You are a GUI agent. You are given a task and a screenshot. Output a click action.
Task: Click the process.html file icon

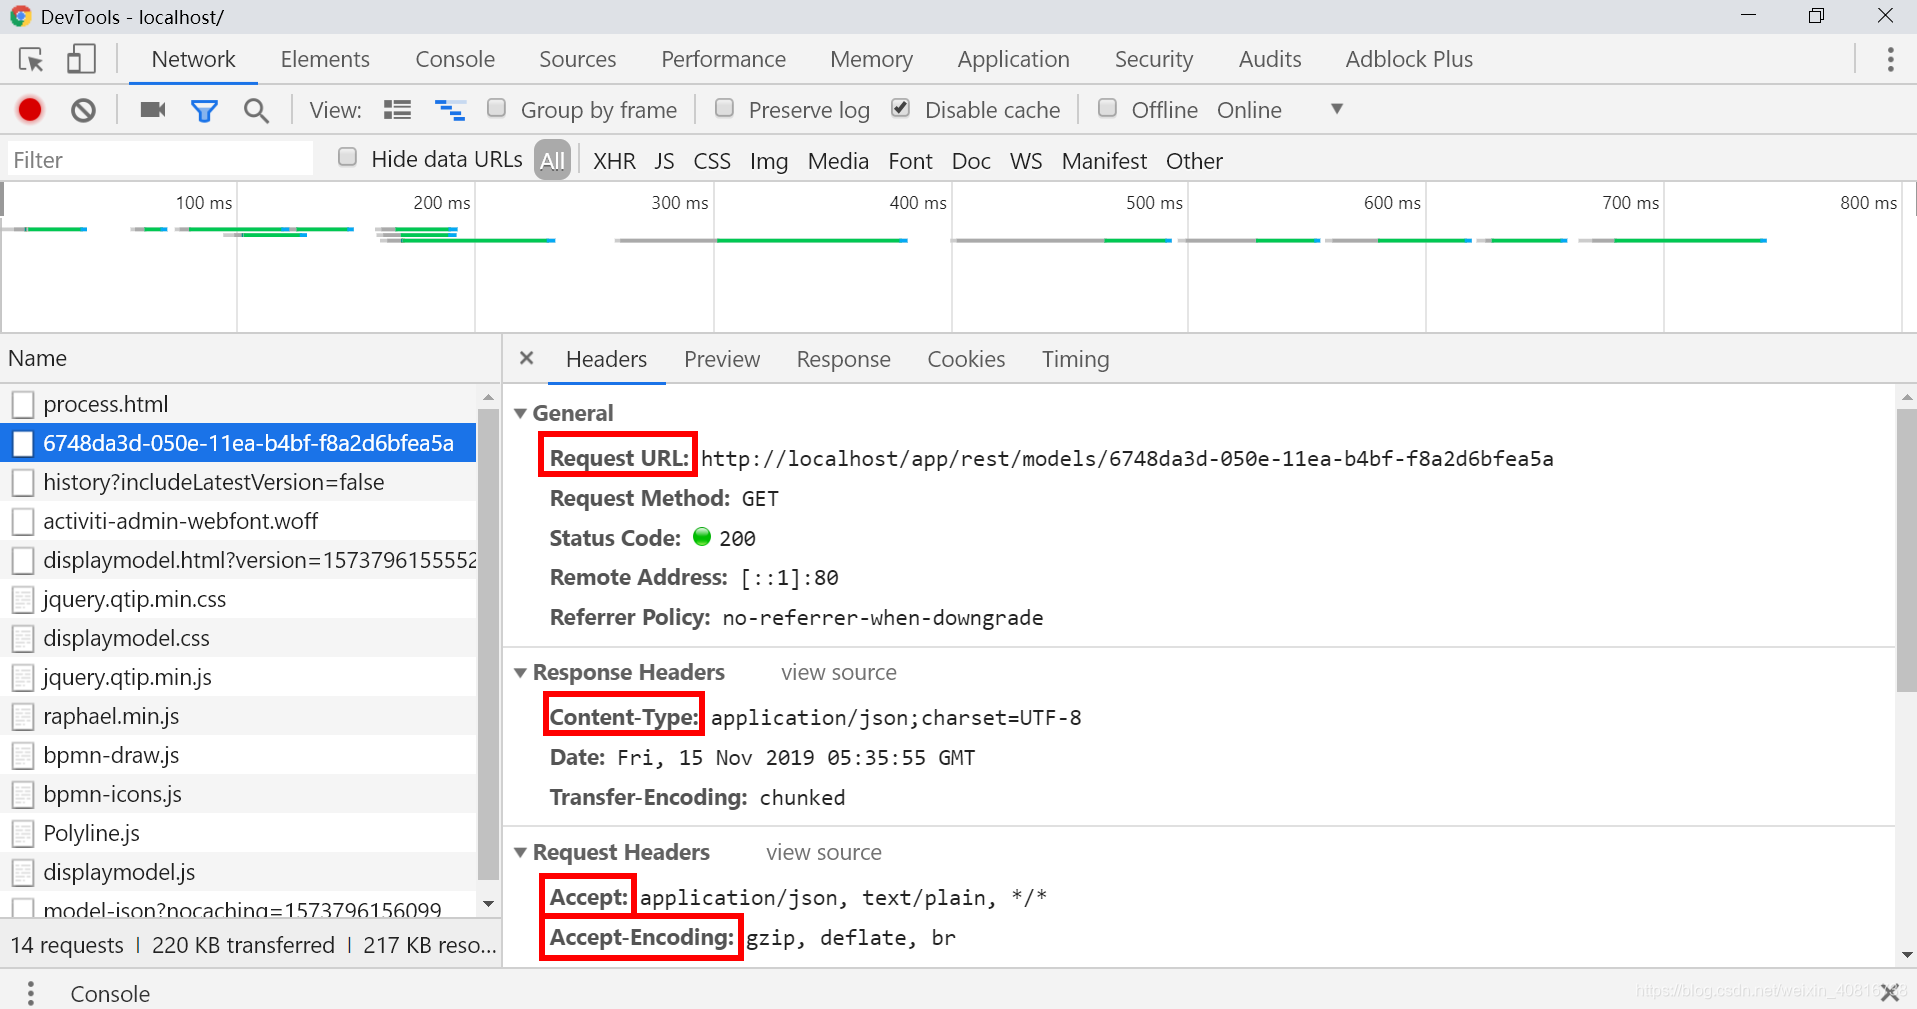(x=23, y=404)
